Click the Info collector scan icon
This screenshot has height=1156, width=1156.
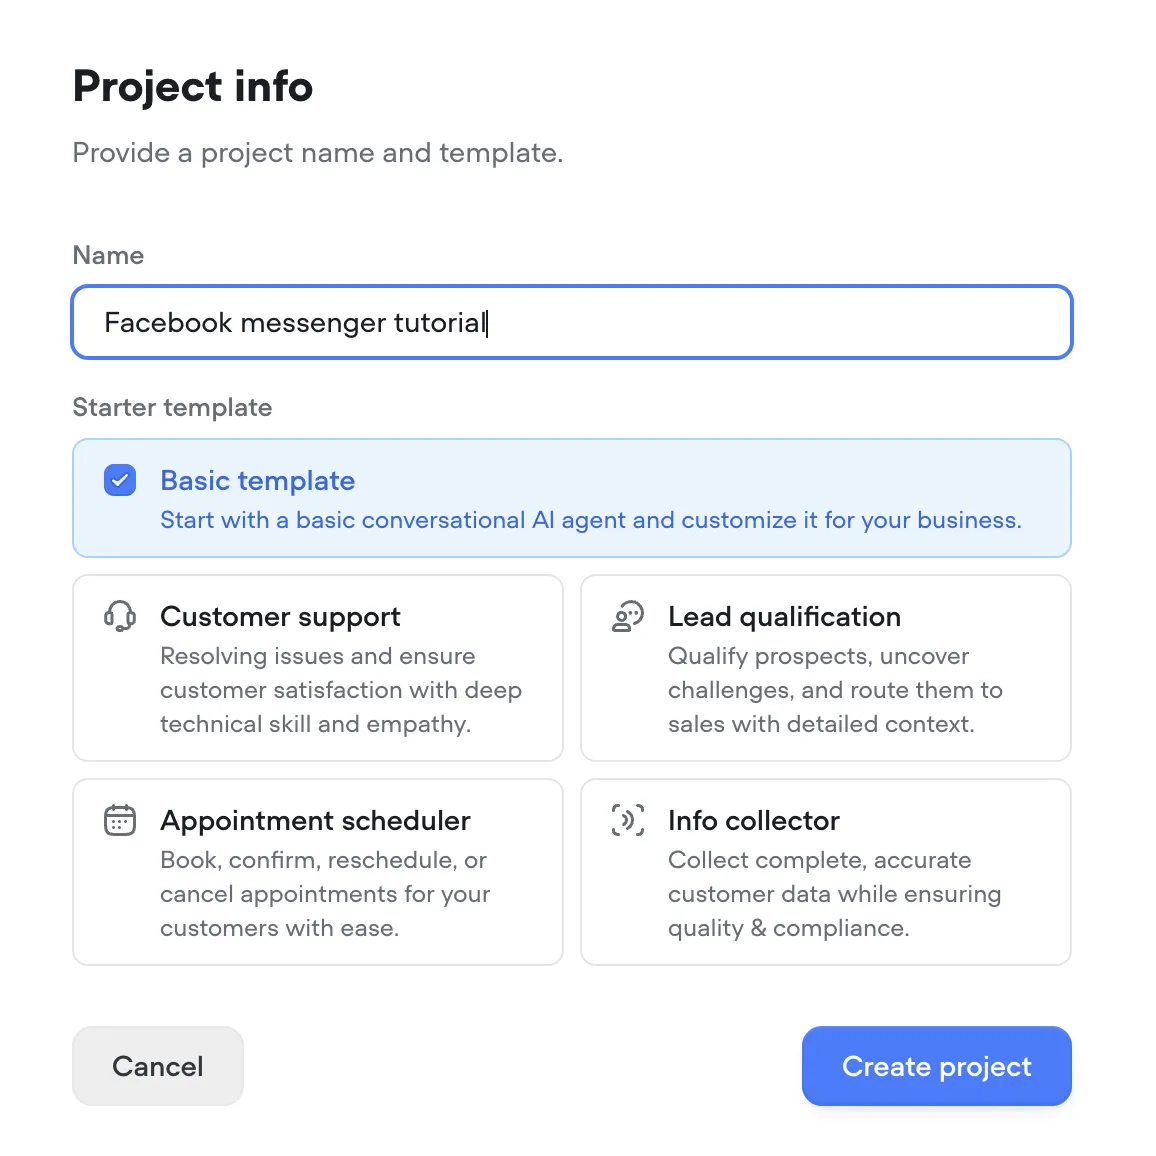628,820
